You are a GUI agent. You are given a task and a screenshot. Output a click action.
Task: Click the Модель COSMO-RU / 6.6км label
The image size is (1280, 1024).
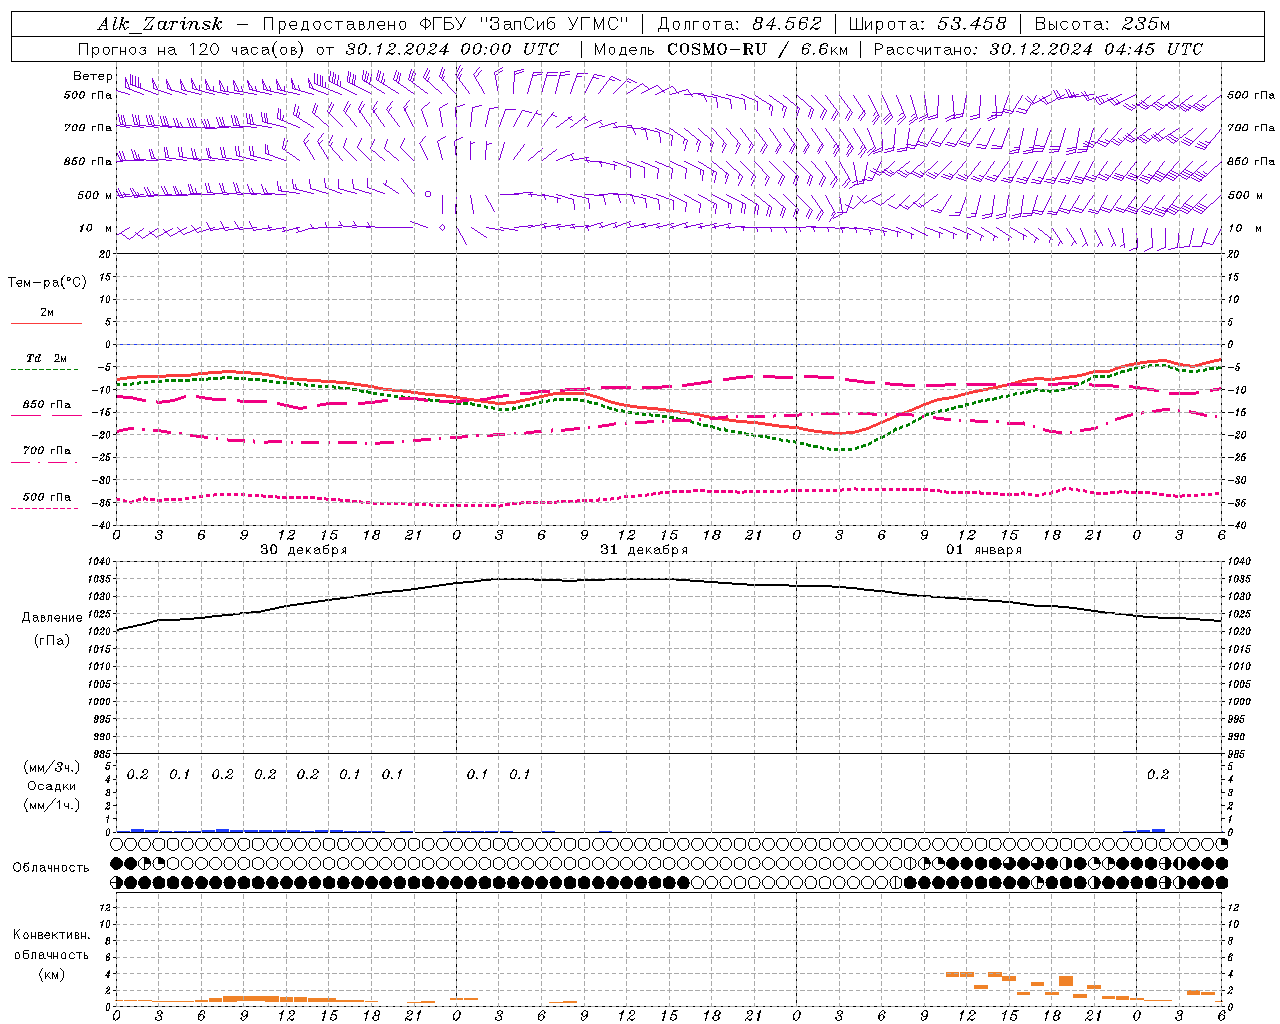point(721,49)
